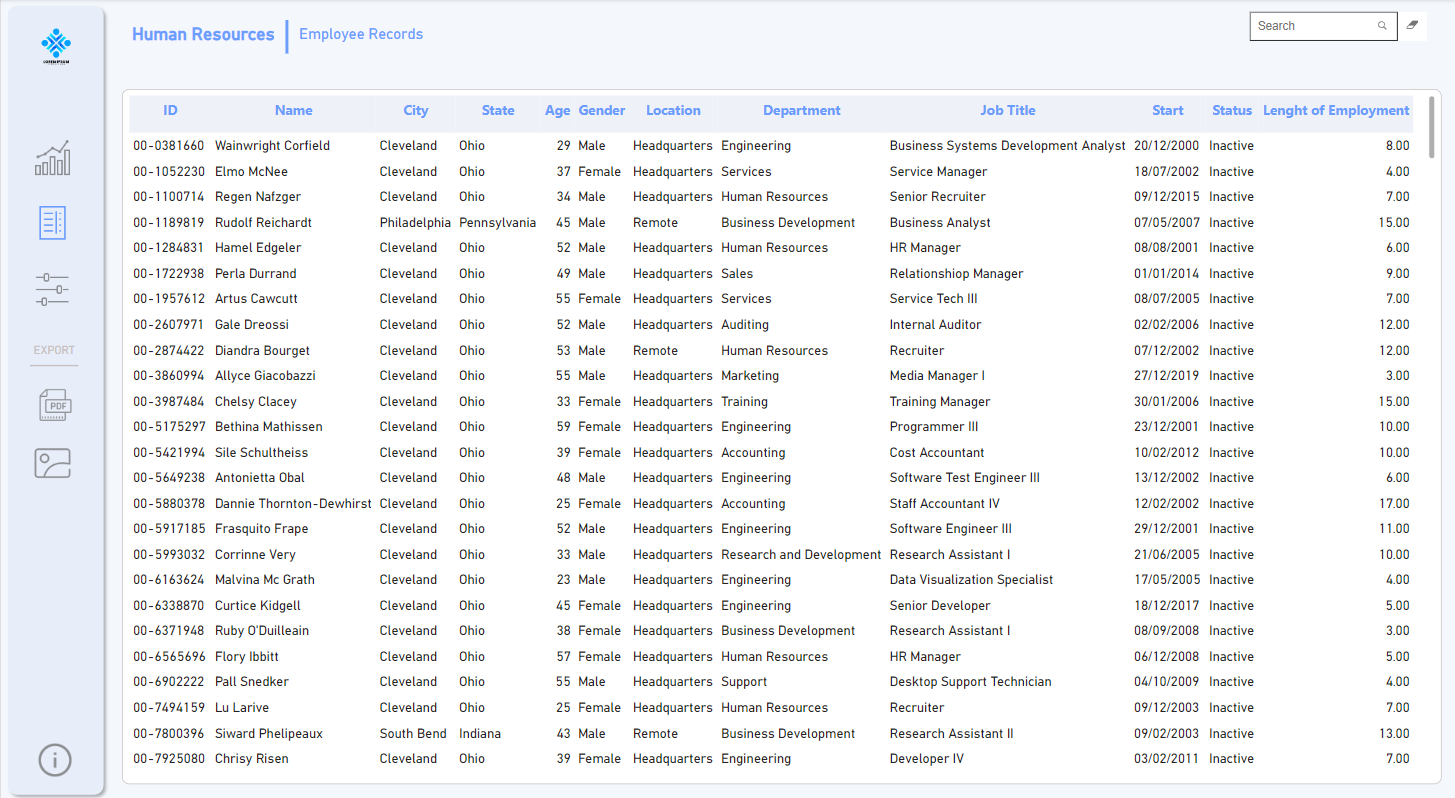Sort by Lenght of Employment header
This screenshot has height=798, width=1455.
(x=1336, y=111)
